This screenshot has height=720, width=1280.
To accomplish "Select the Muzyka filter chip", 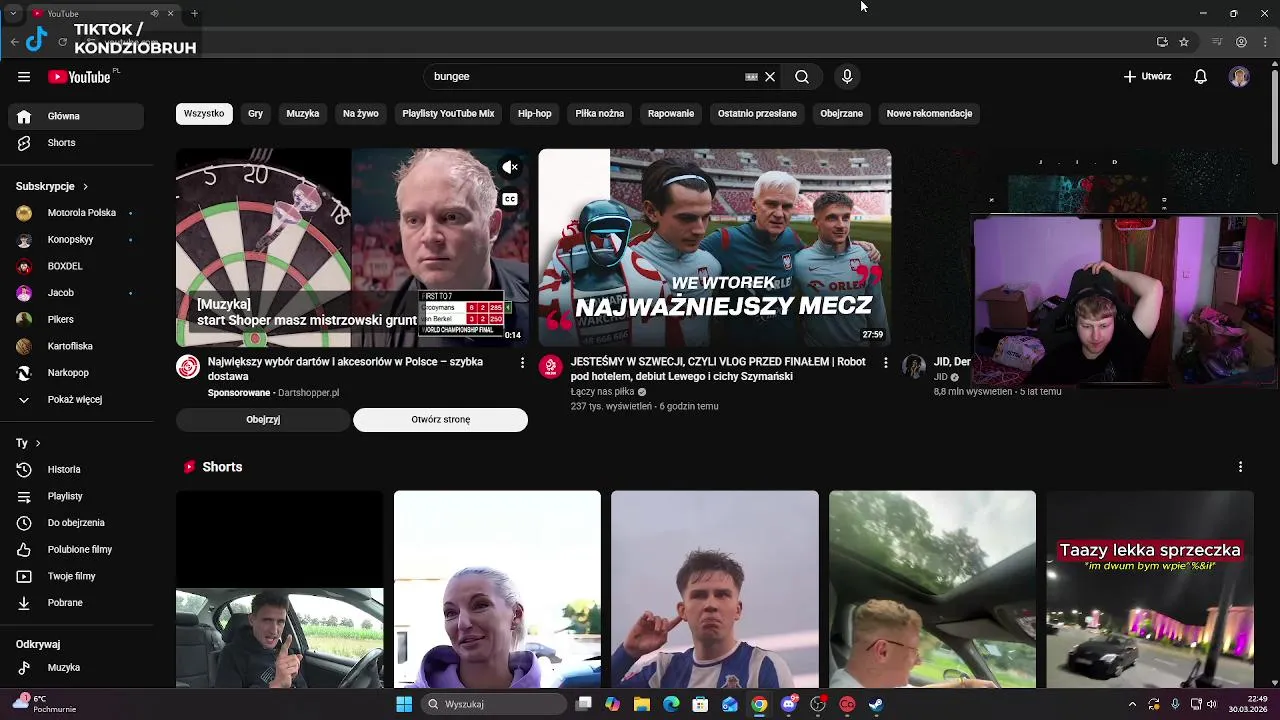I will tap(303, 114).
